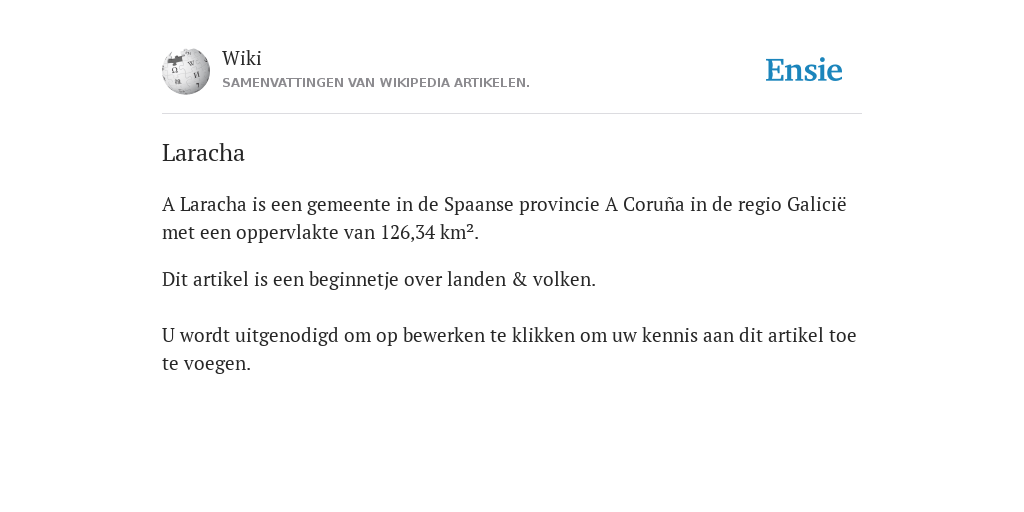This screenshot has height=512, width=1024.
Task: Click the word 'Spaanse' in the article text
Action: pos(479,205)
